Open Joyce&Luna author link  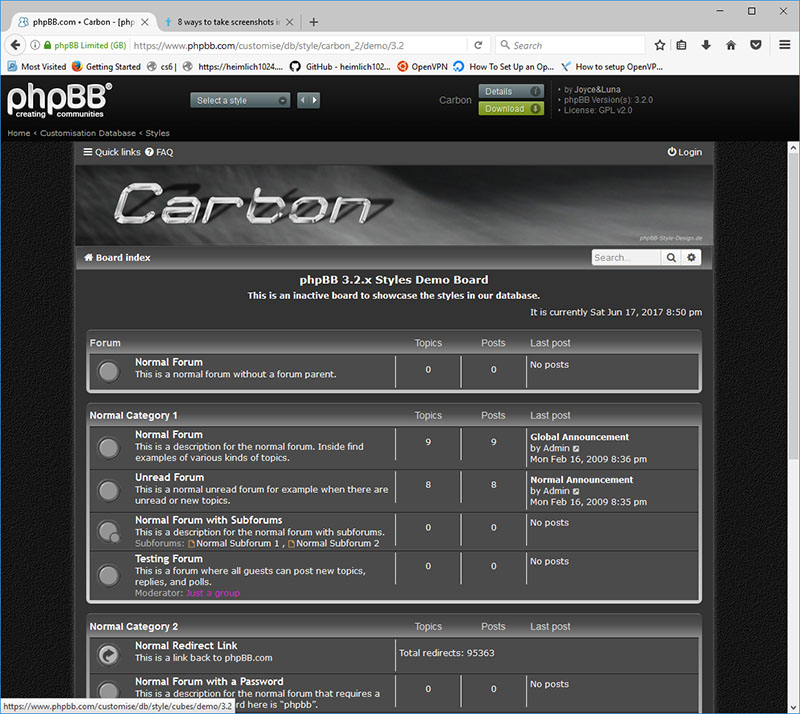[597, 89]
